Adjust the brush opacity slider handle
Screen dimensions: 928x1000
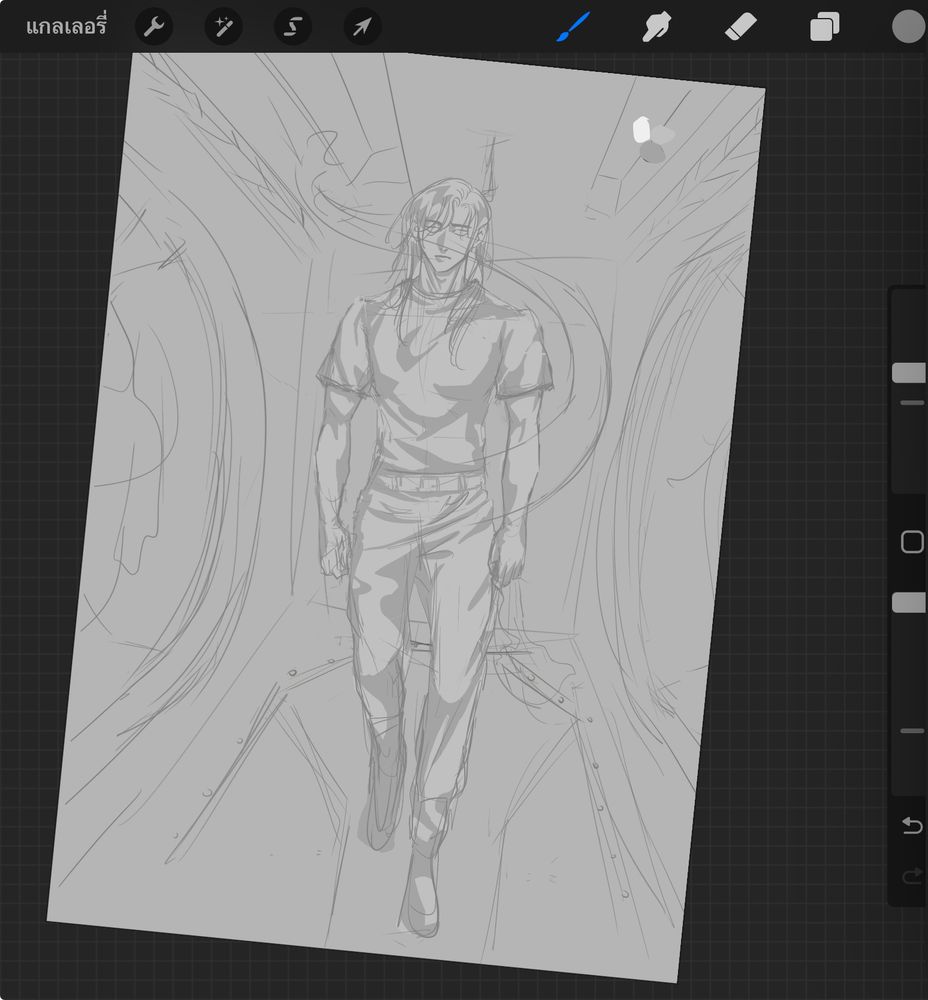[909, 602]
